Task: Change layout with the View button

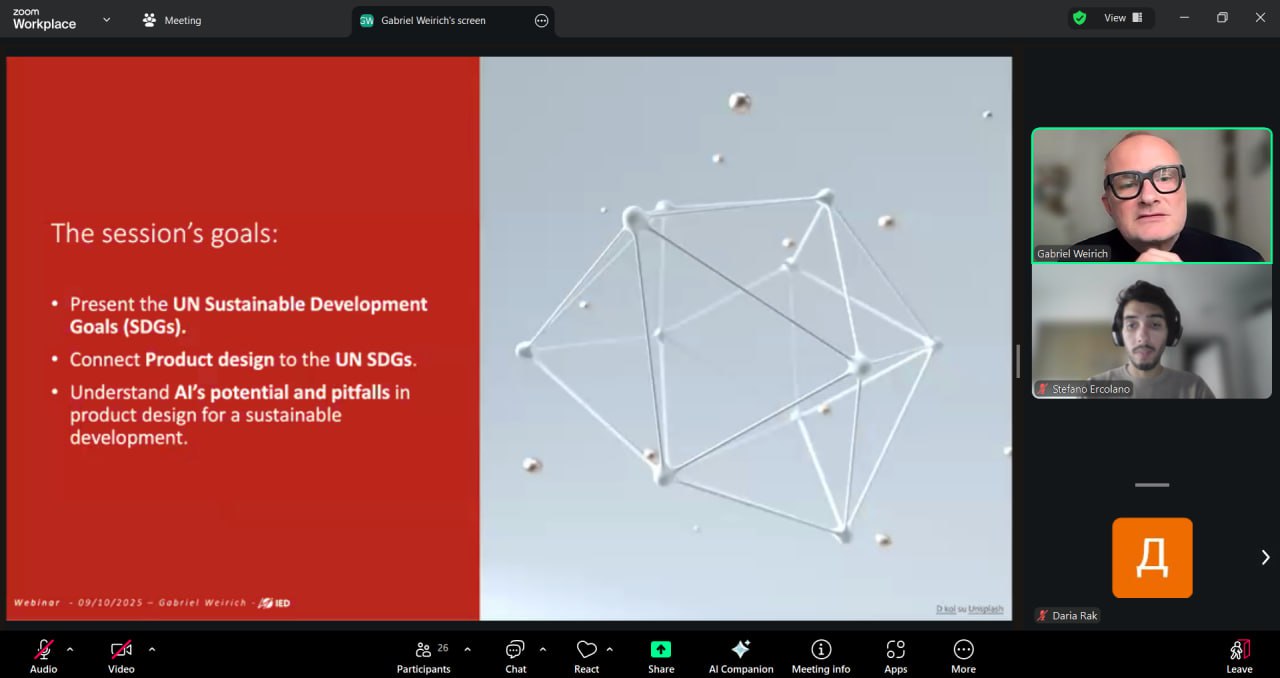Action: pos(1123,18)
